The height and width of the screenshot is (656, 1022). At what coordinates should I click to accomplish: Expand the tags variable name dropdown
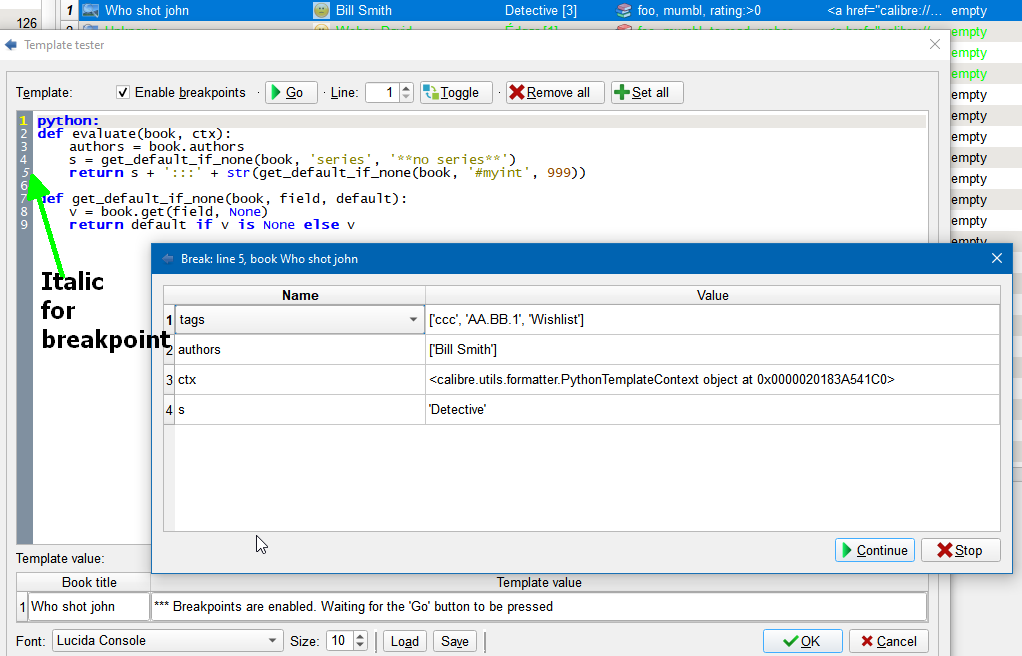coord(414,320)
